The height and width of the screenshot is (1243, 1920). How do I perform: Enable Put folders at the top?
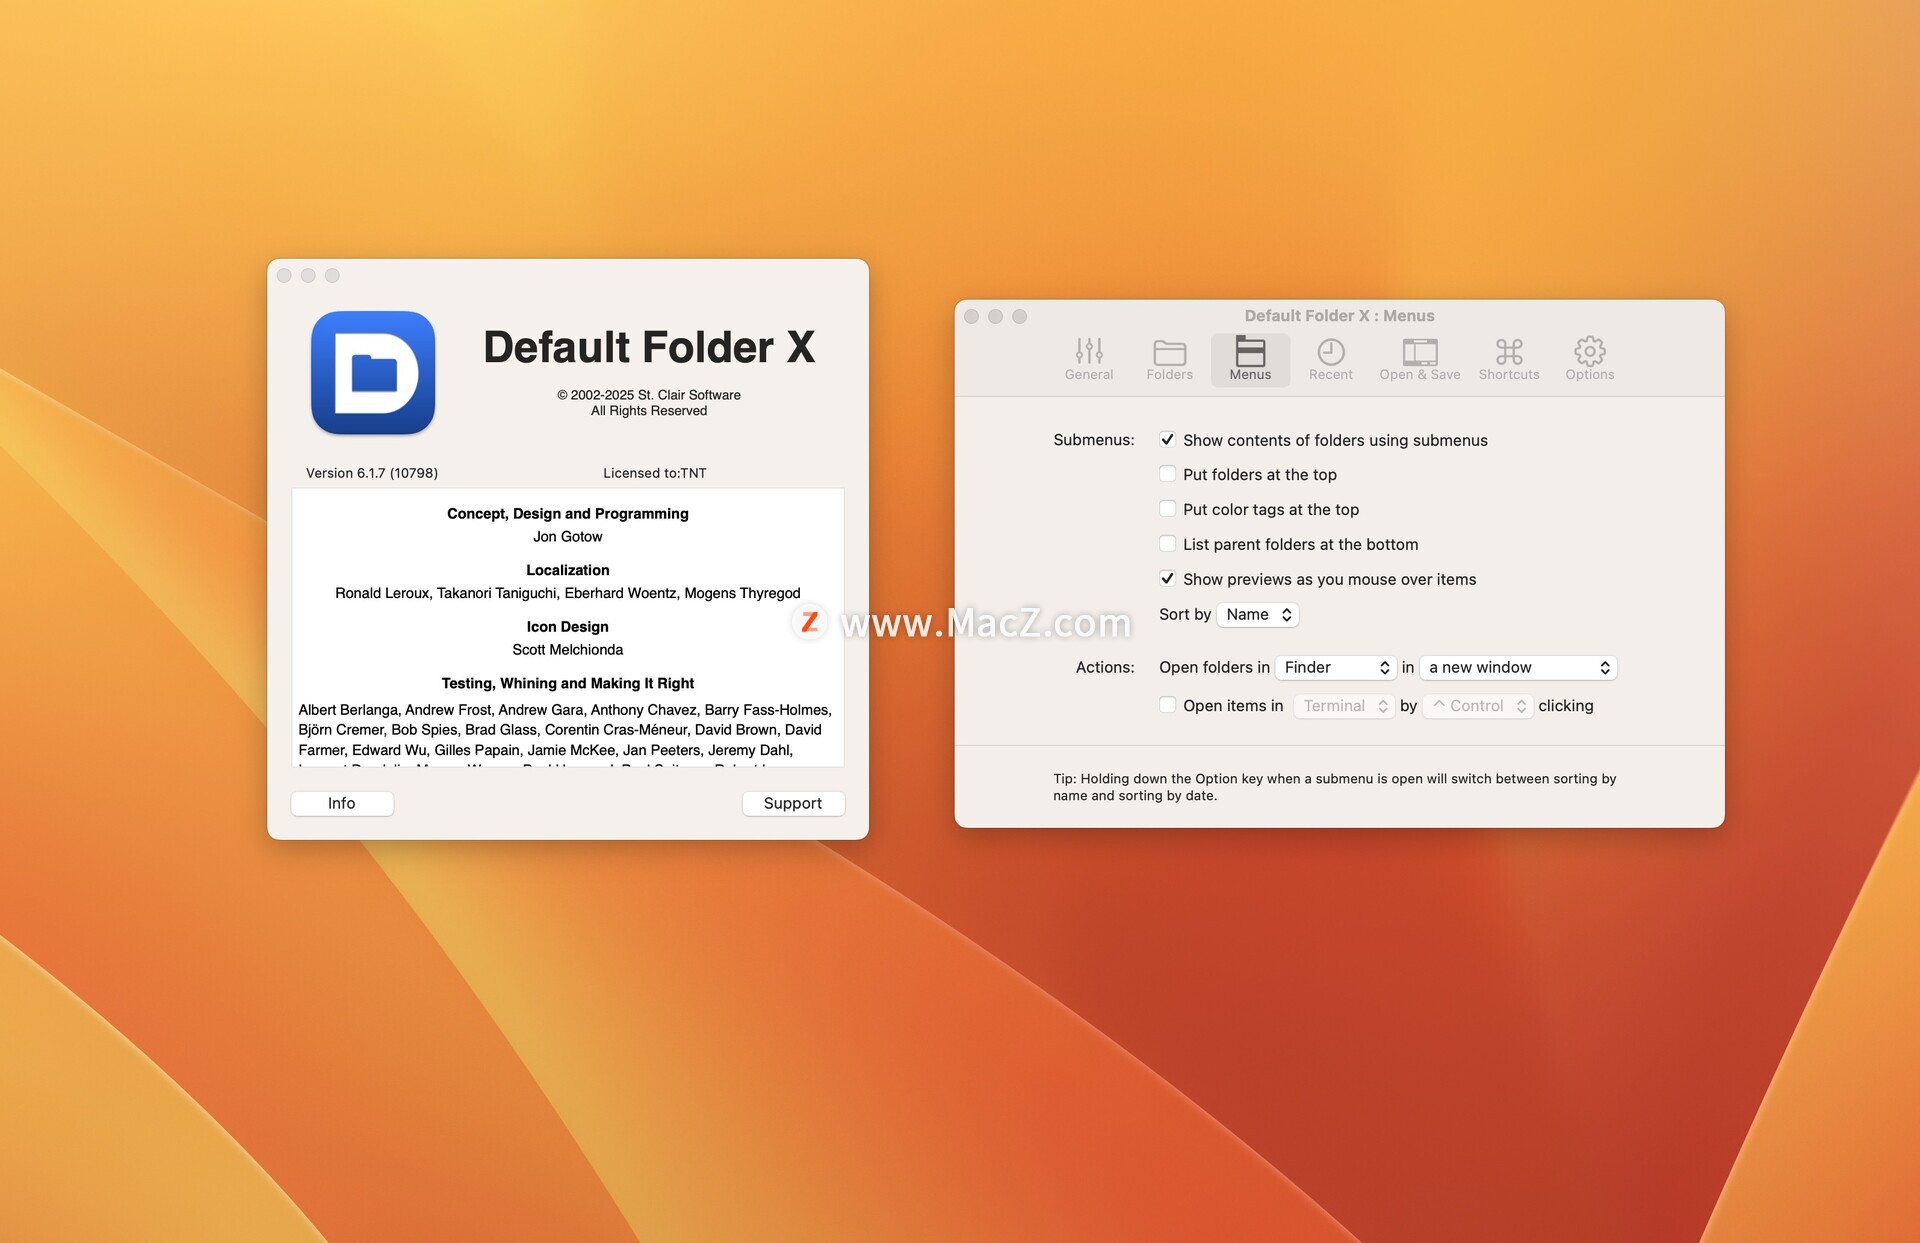(x=1167, y=474)
